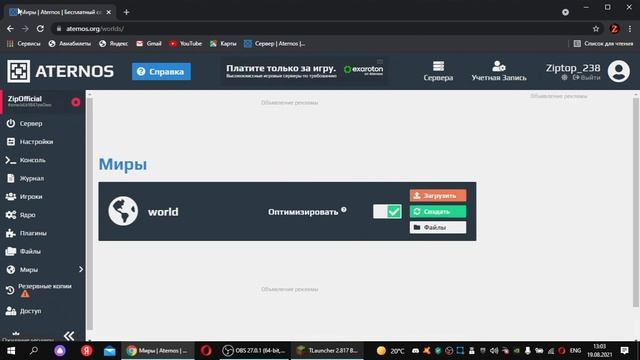Click the green Создать button
Viewport: 640px width, 360px height.
pos(438,211)
